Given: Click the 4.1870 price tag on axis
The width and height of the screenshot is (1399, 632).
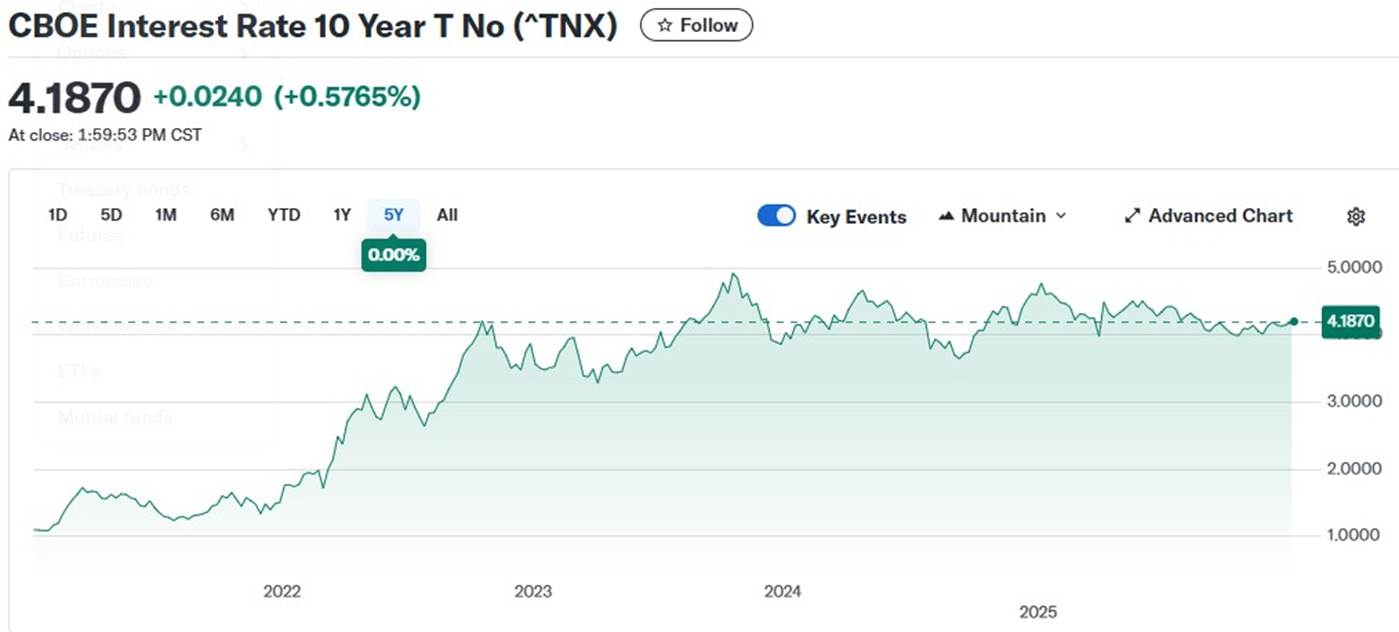Looking at the screenshot, I should coord(1350,321).
